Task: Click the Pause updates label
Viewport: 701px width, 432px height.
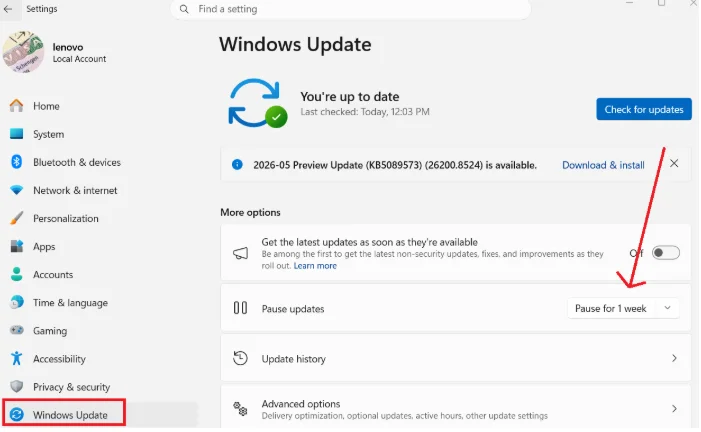Action: point(293,309)
